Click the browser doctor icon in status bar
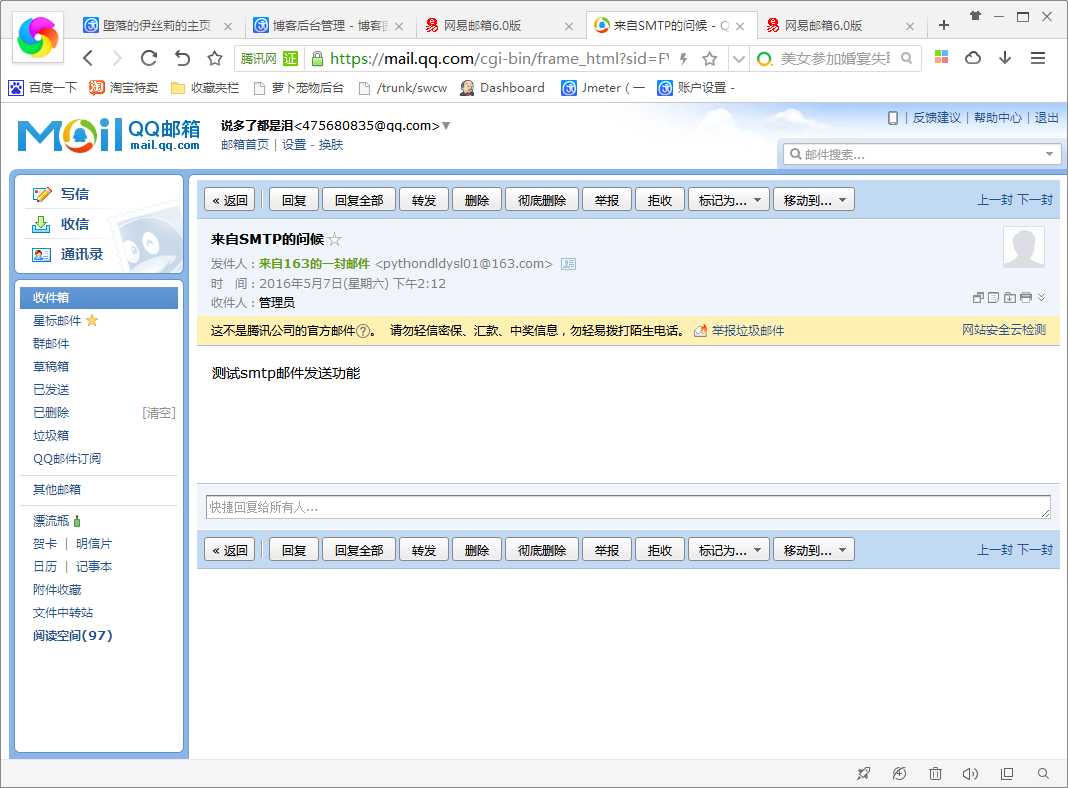1068x788 pixels. [899, 773]
